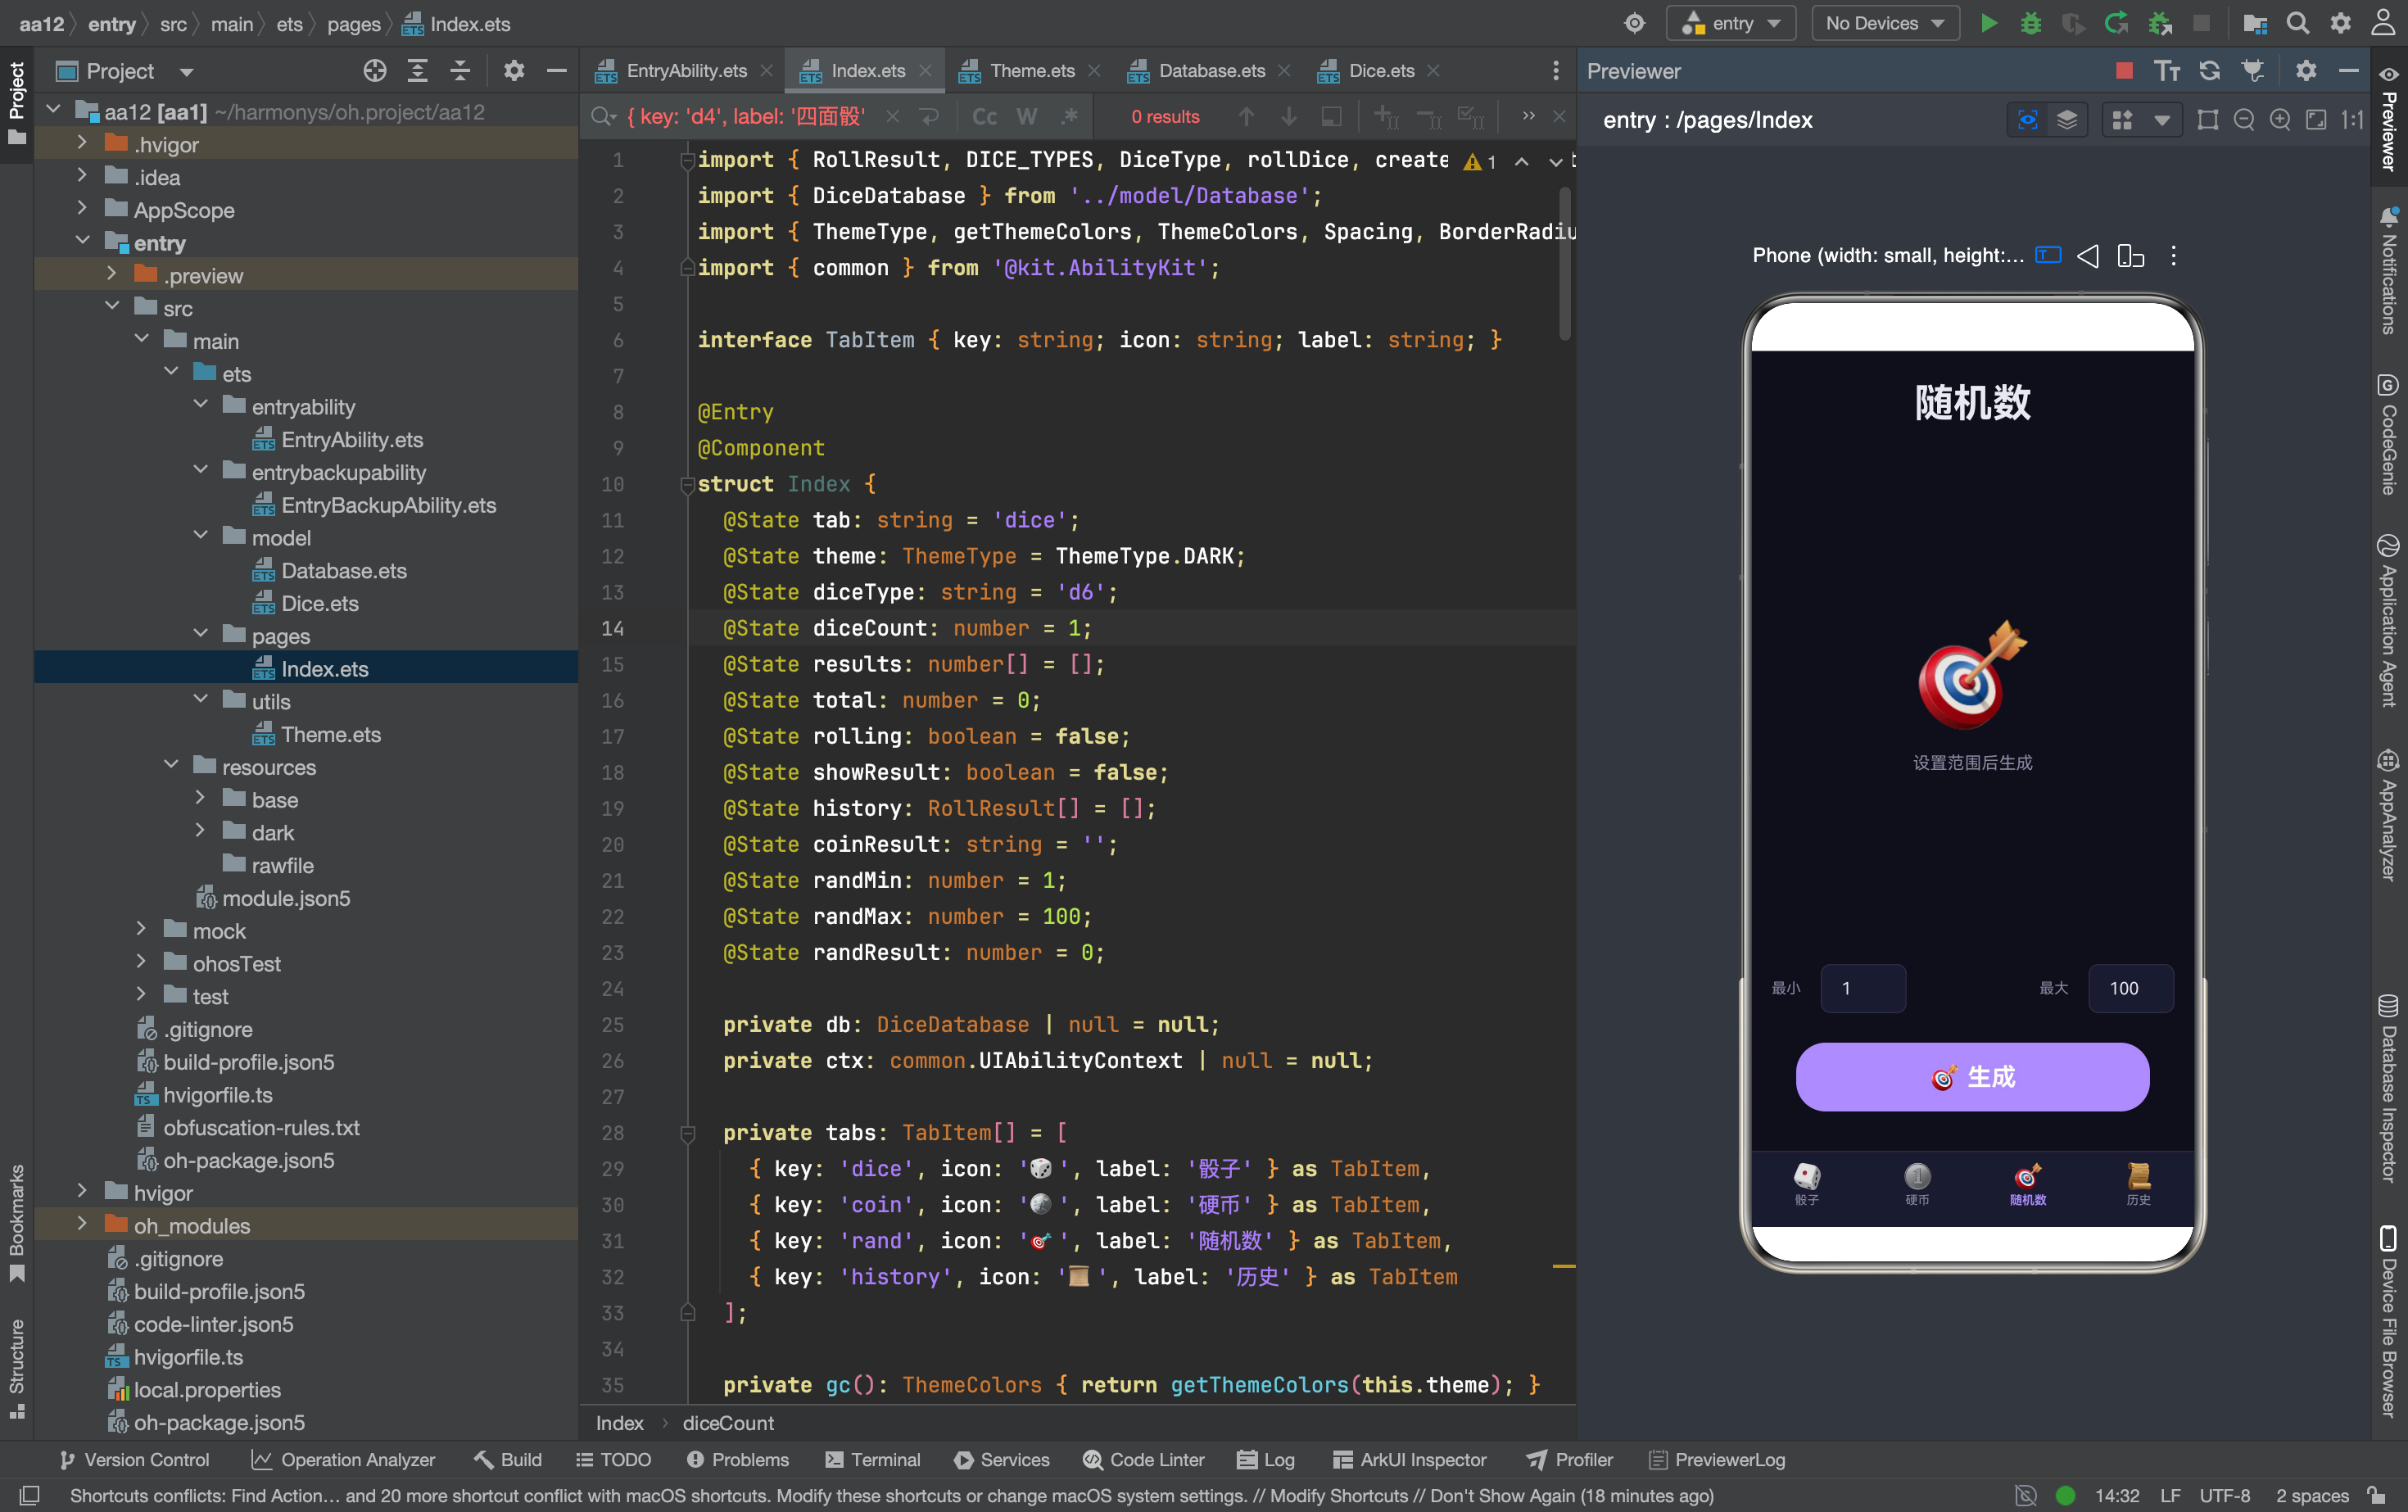Click the 最小 input field showing 1
The height and width of the screenshot is (1512, 2408).
(1863, 988)
